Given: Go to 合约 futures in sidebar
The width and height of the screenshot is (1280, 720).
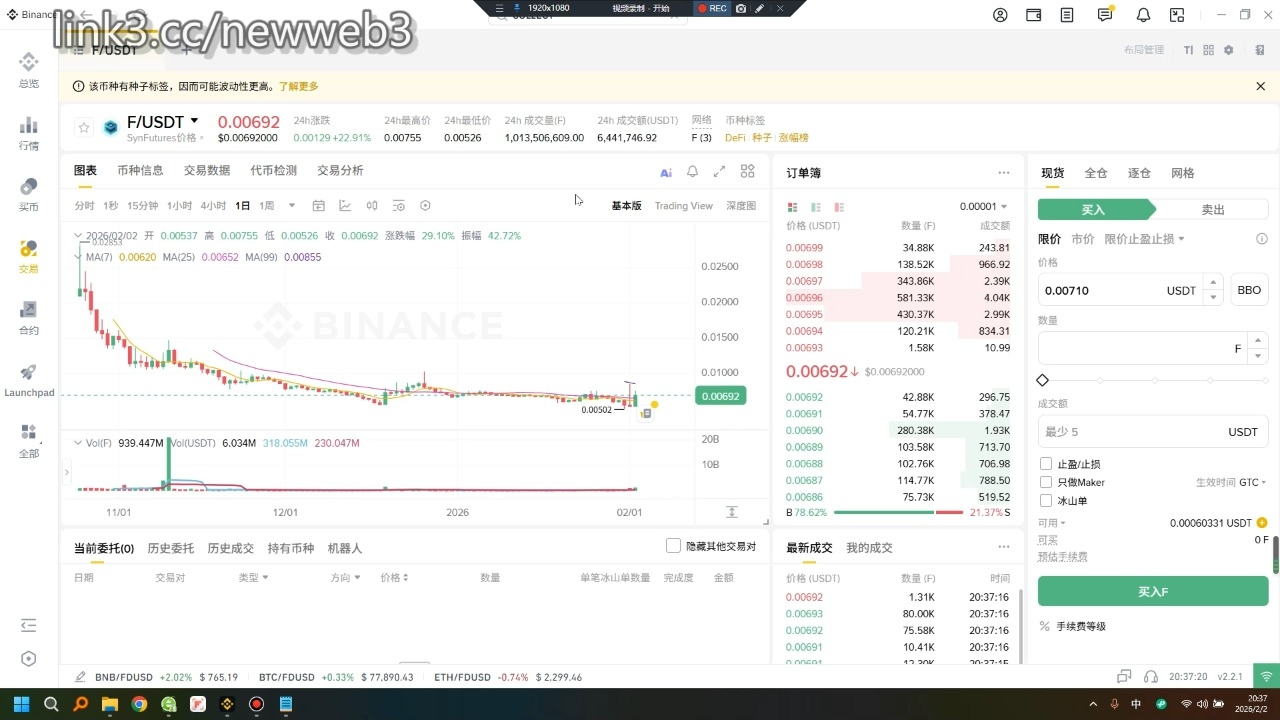Looking at the screenshot, I should pos(29,317).
